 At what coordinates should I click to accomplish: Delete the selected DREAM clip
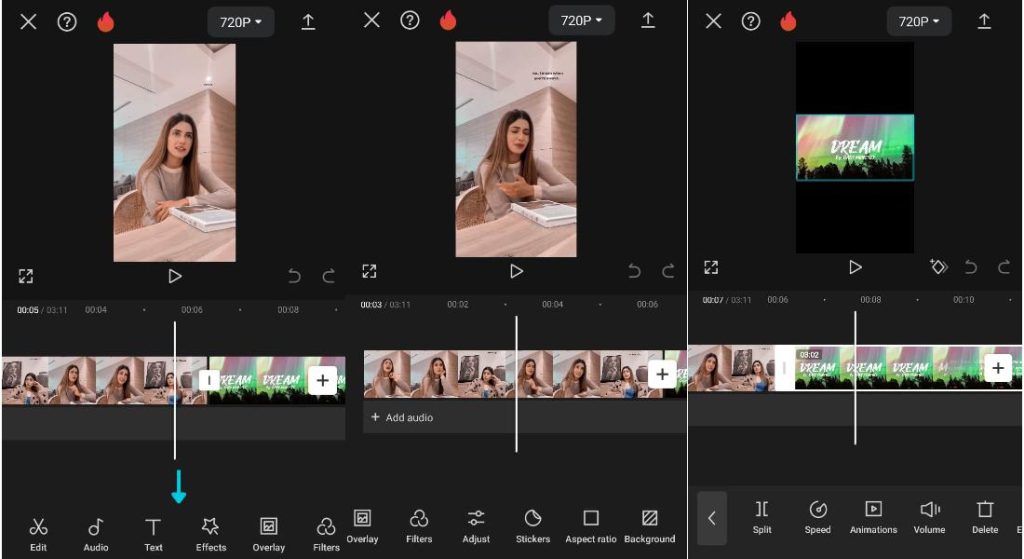[x=985, y=518]
